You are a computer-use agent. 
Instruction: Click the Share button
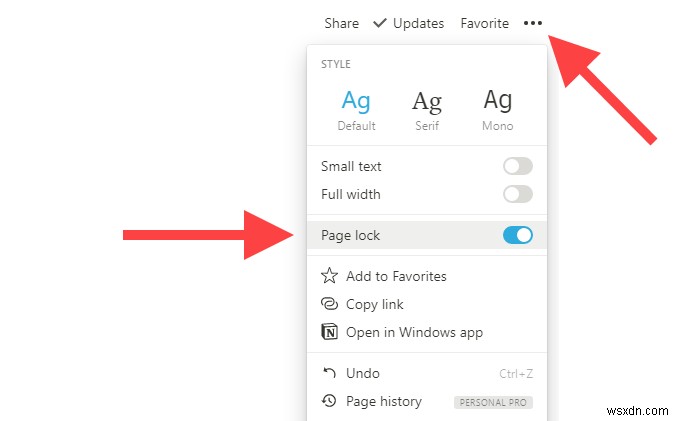341,23
